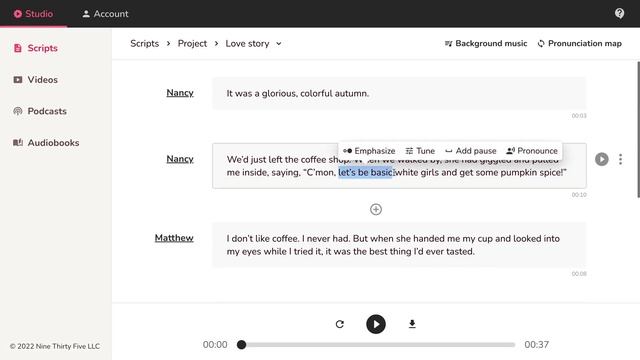Image resolution: width=640 pixels, height=360 pixels.
Task: Click the Pronounce option
Action: [x=532, y=151]
